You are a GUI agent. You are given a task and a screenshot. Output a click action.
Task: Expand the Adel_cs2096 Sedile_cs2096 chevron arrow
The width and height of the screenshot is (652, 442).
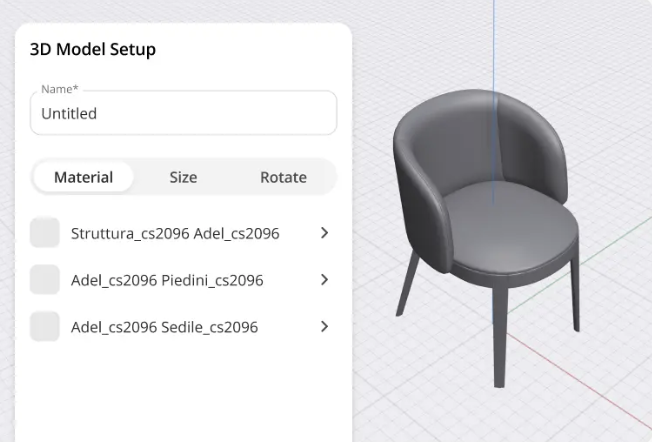coord(324,327)
